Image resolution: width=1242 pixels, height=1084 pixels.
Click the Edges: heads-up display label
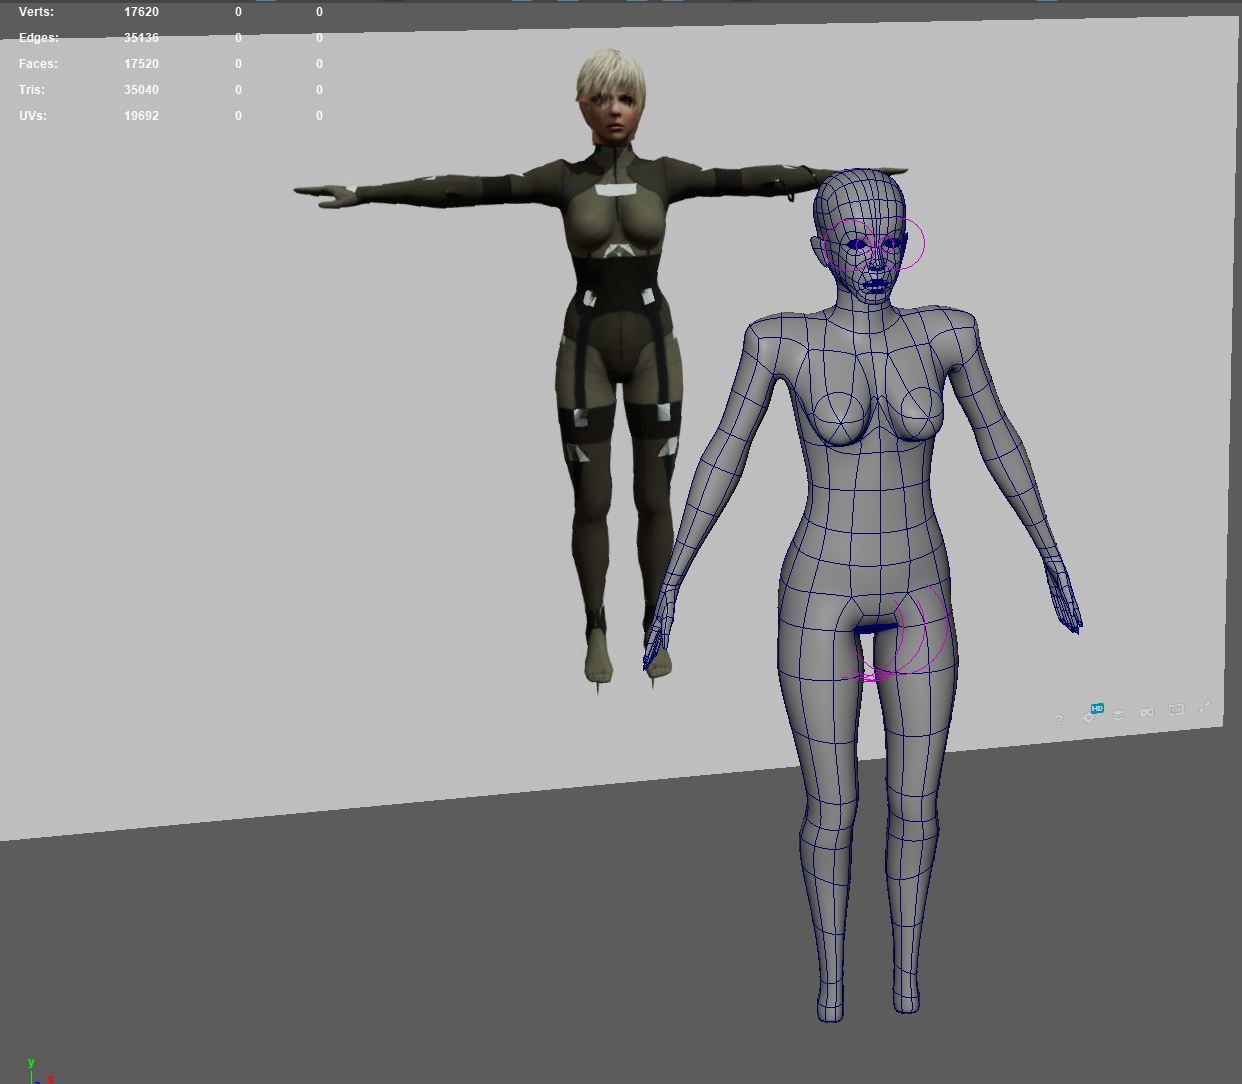pyautogui.click(x=39, y=38)
